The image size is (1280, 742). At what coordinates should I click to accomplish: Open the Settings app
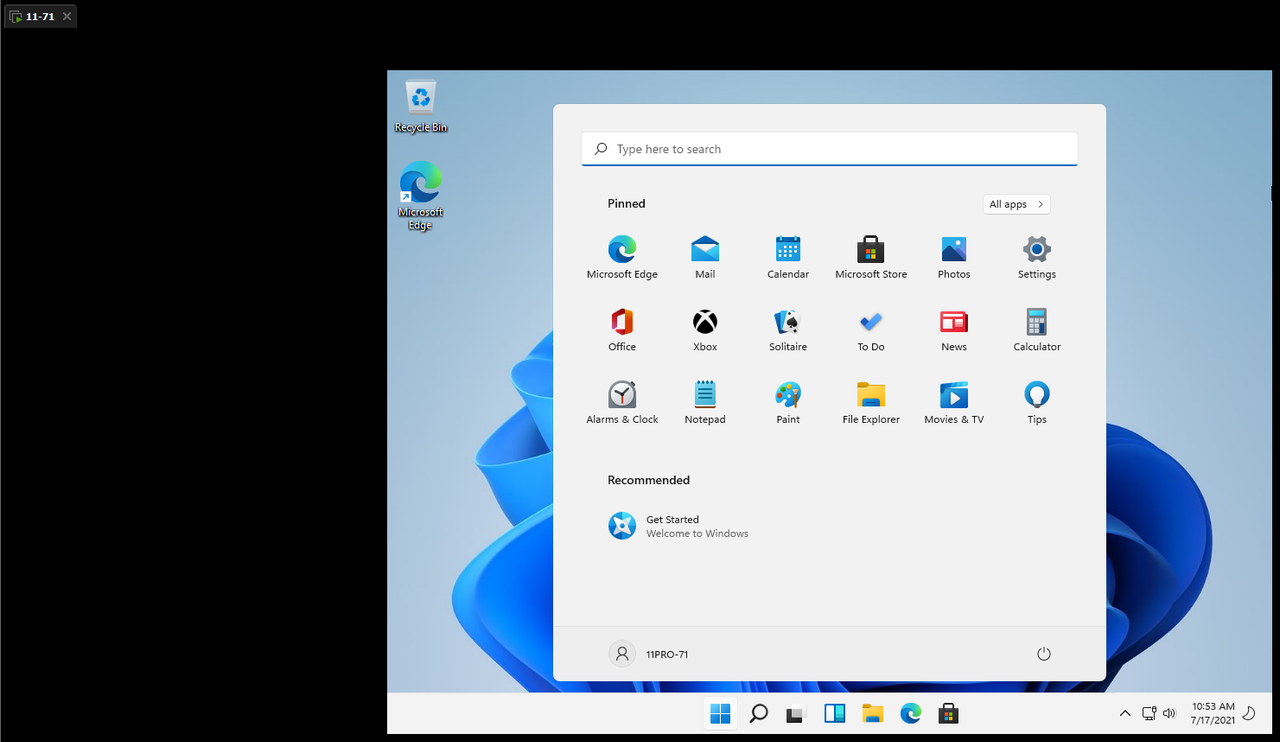tap(1037, 257)
